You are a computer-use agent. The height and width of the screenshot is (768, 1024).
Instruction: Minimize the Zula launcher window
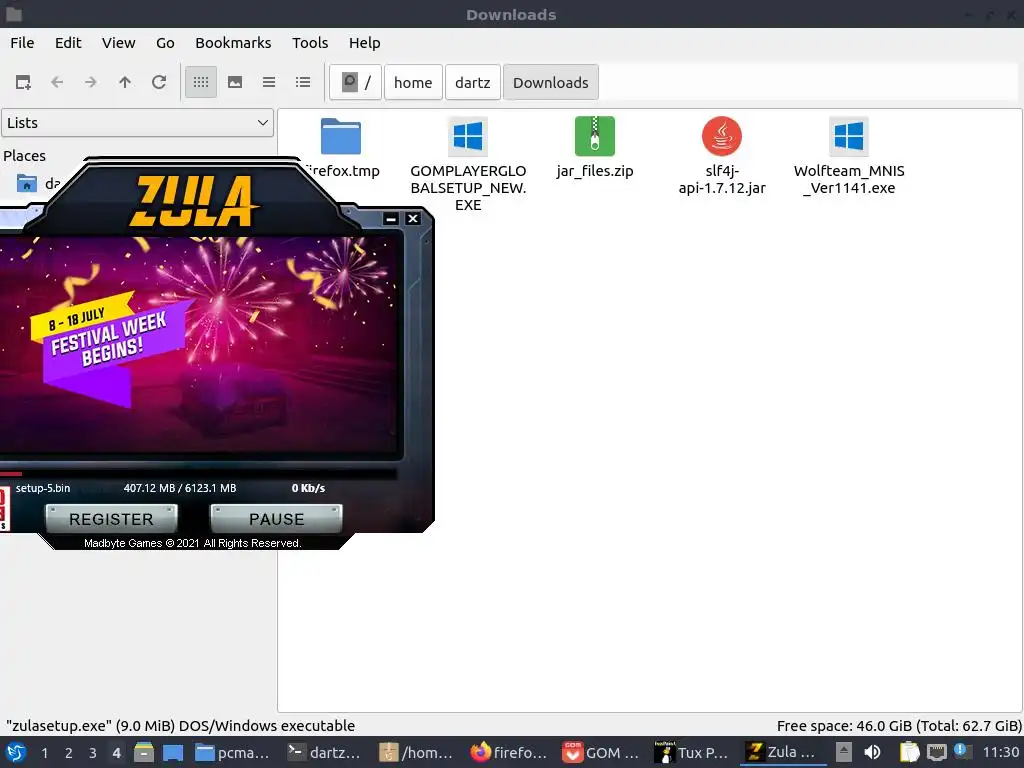[x=391, y=219]
